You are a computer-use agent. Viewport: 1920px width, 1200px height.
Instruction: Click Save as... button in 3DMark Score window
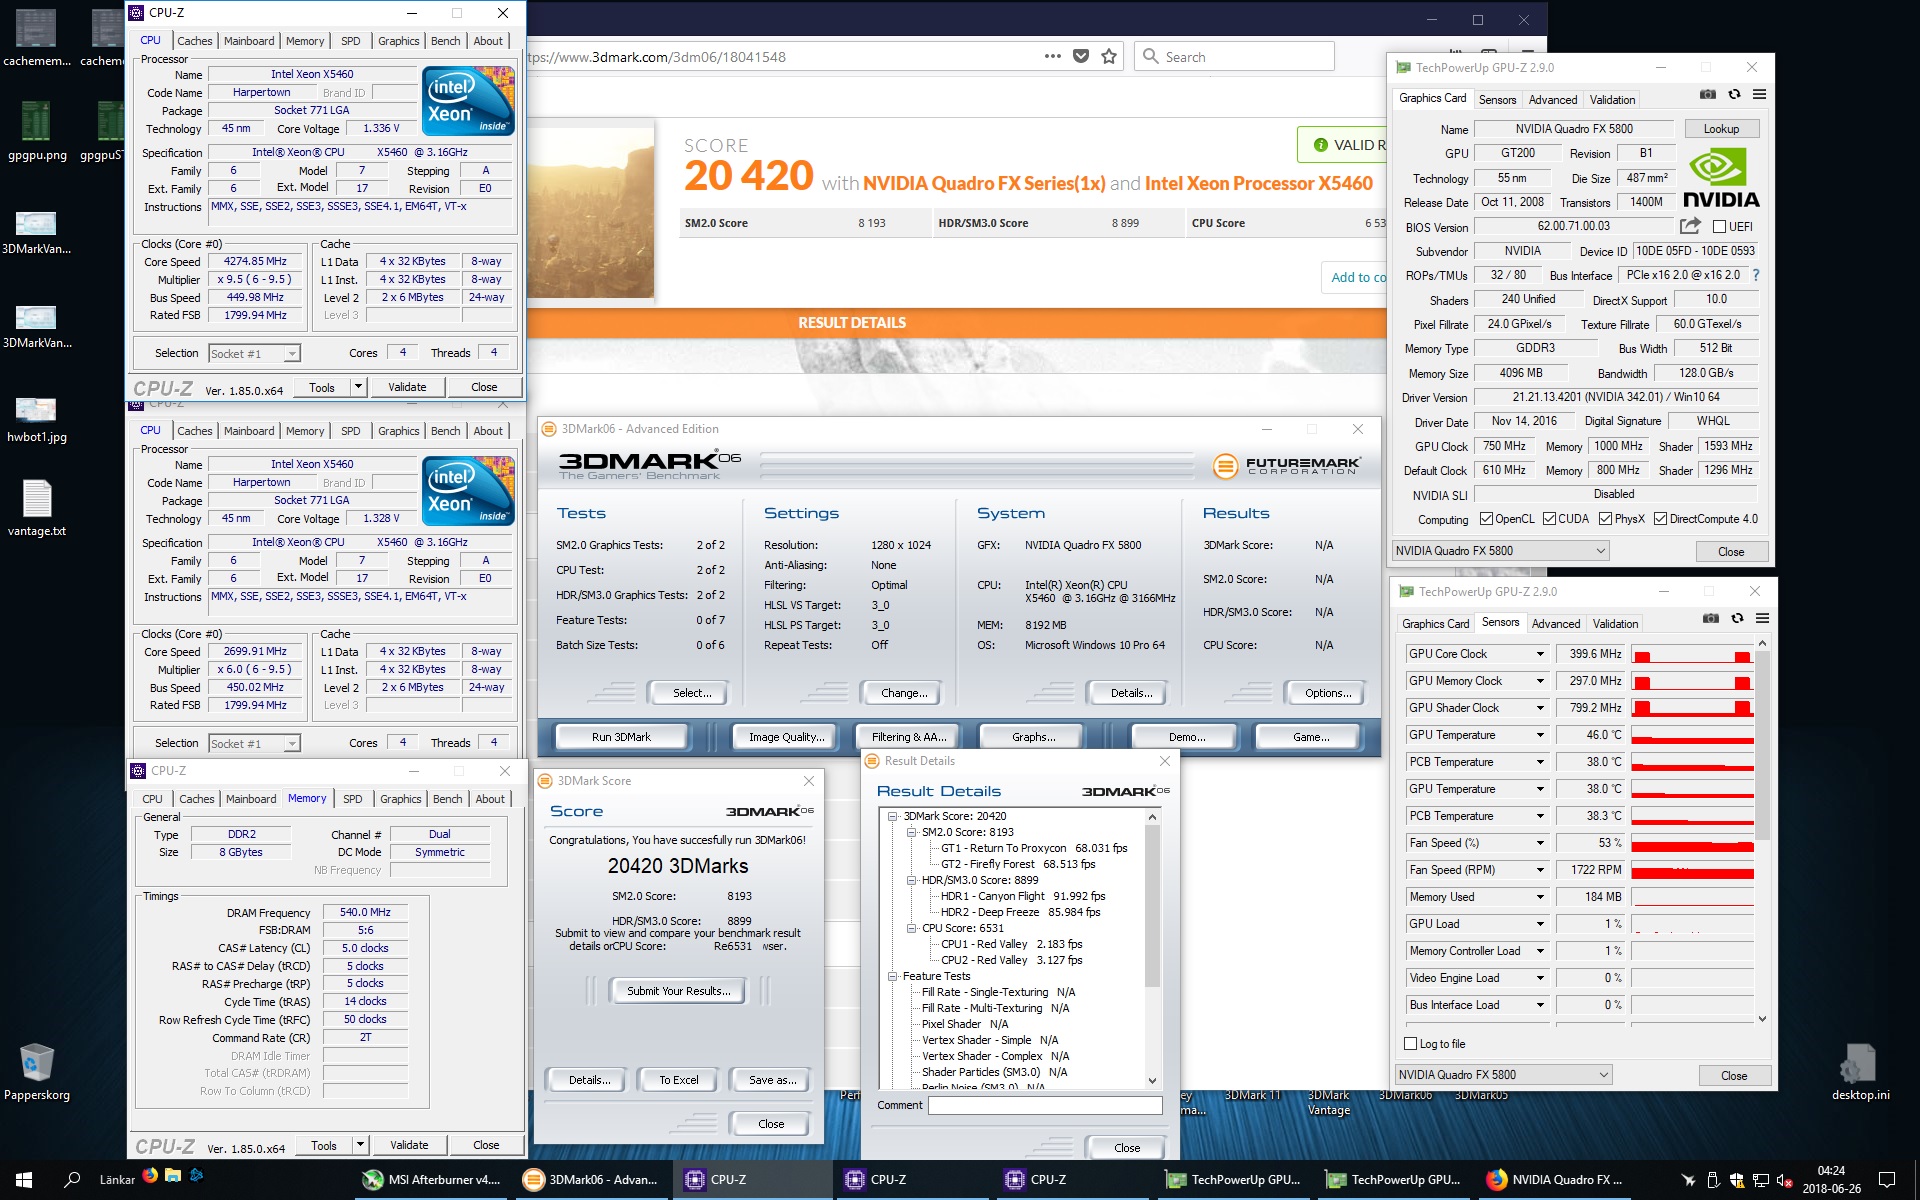click(773, 1080)
